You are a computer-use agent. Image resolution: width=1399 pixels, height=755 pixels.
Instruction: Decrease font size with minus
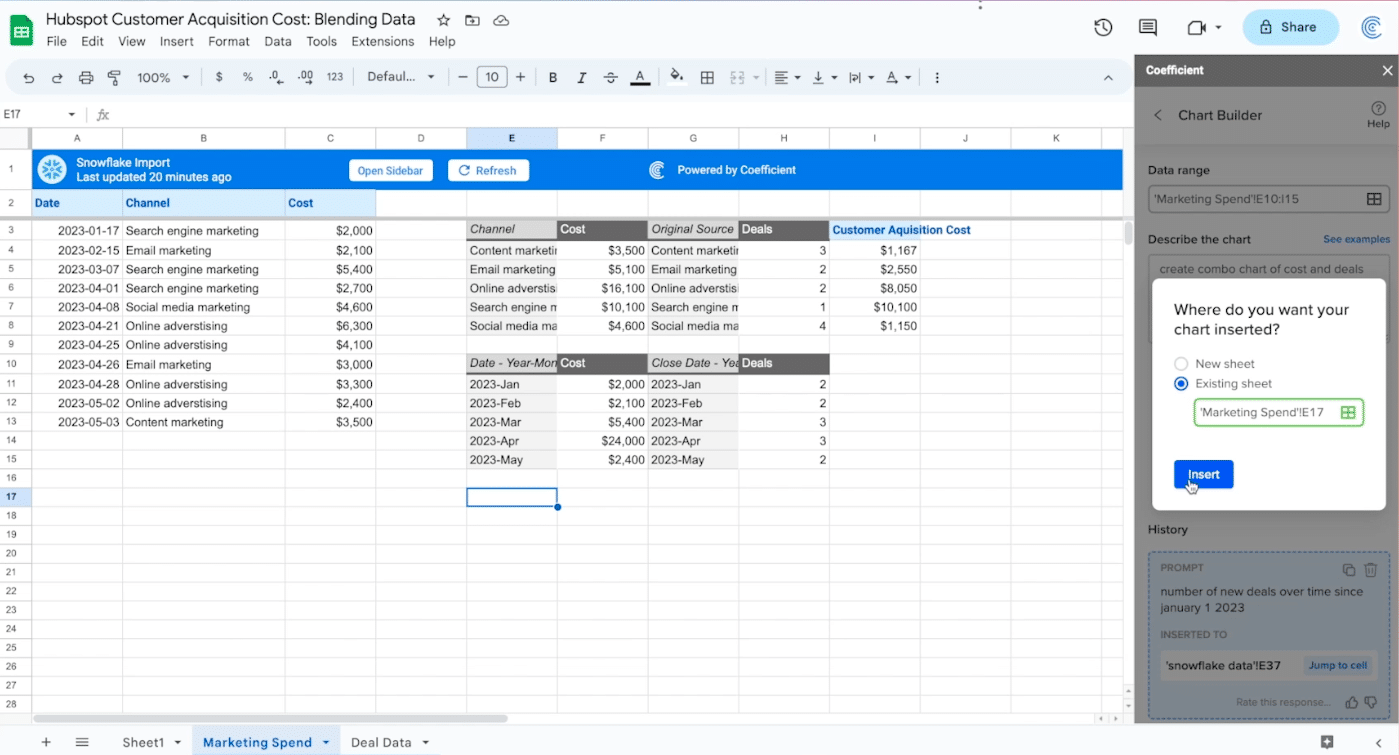463,77
